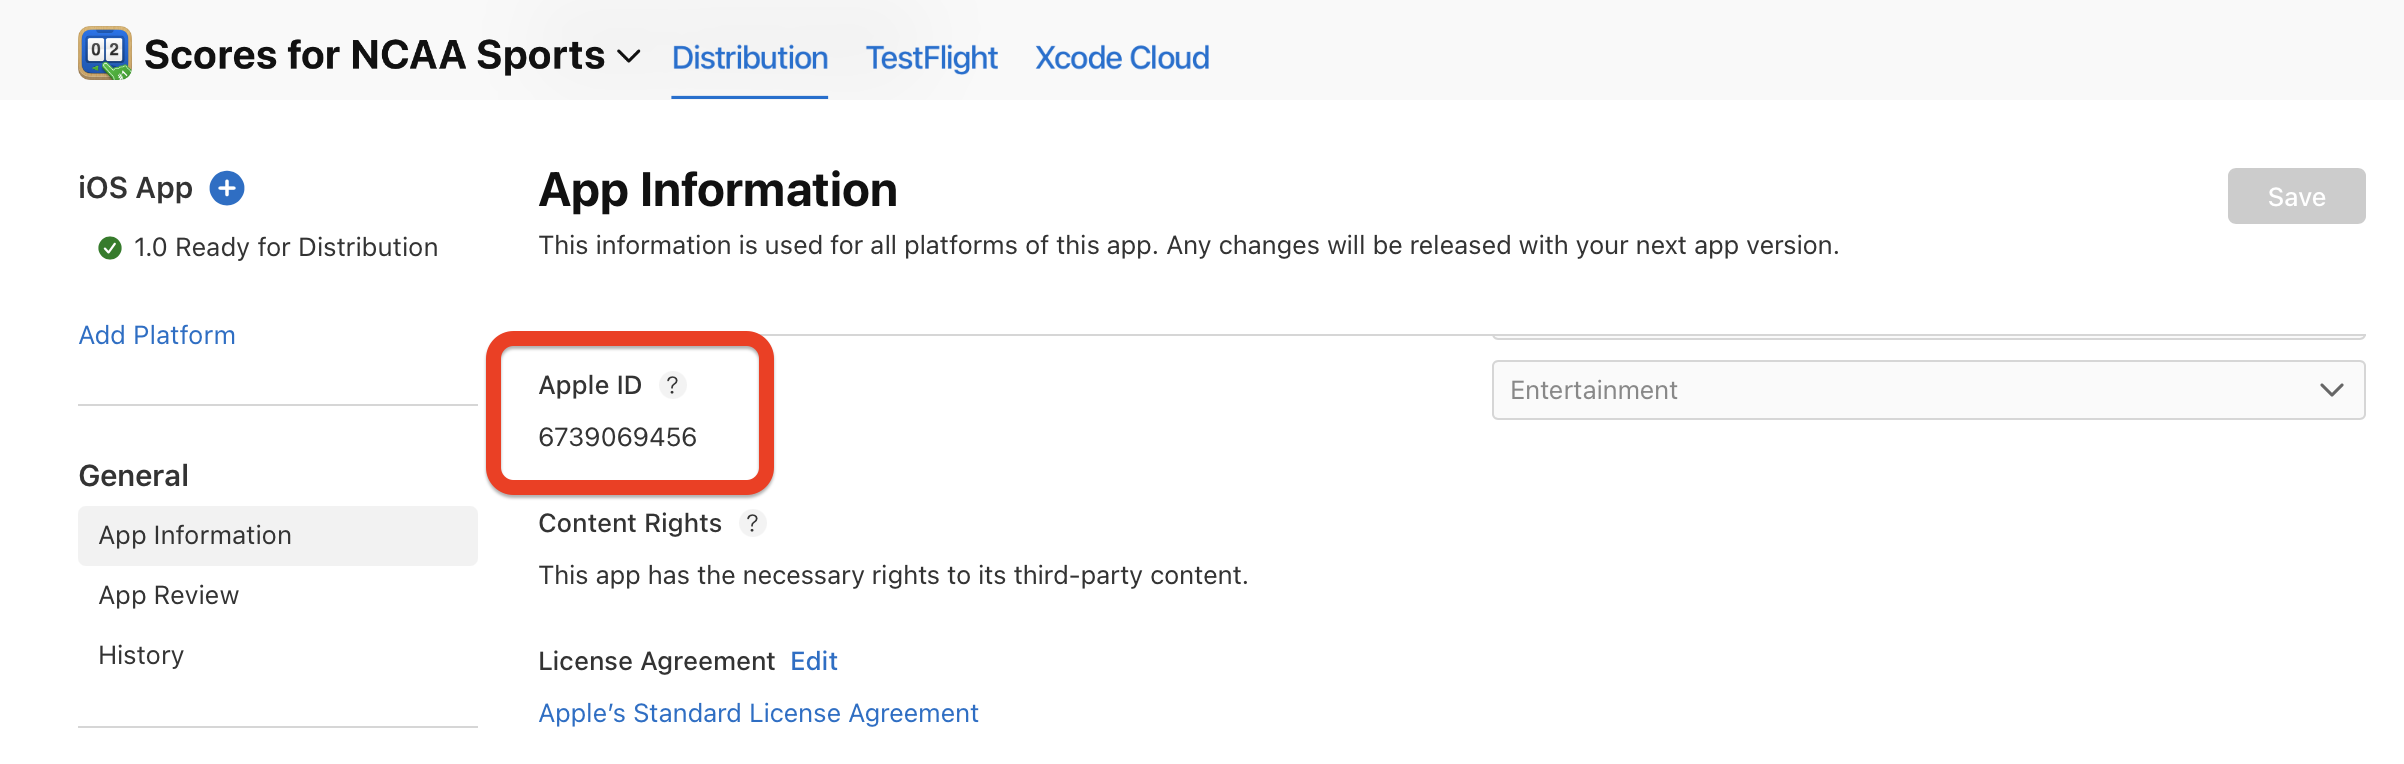Click the help icon next to Apple ID

(673, 385)
